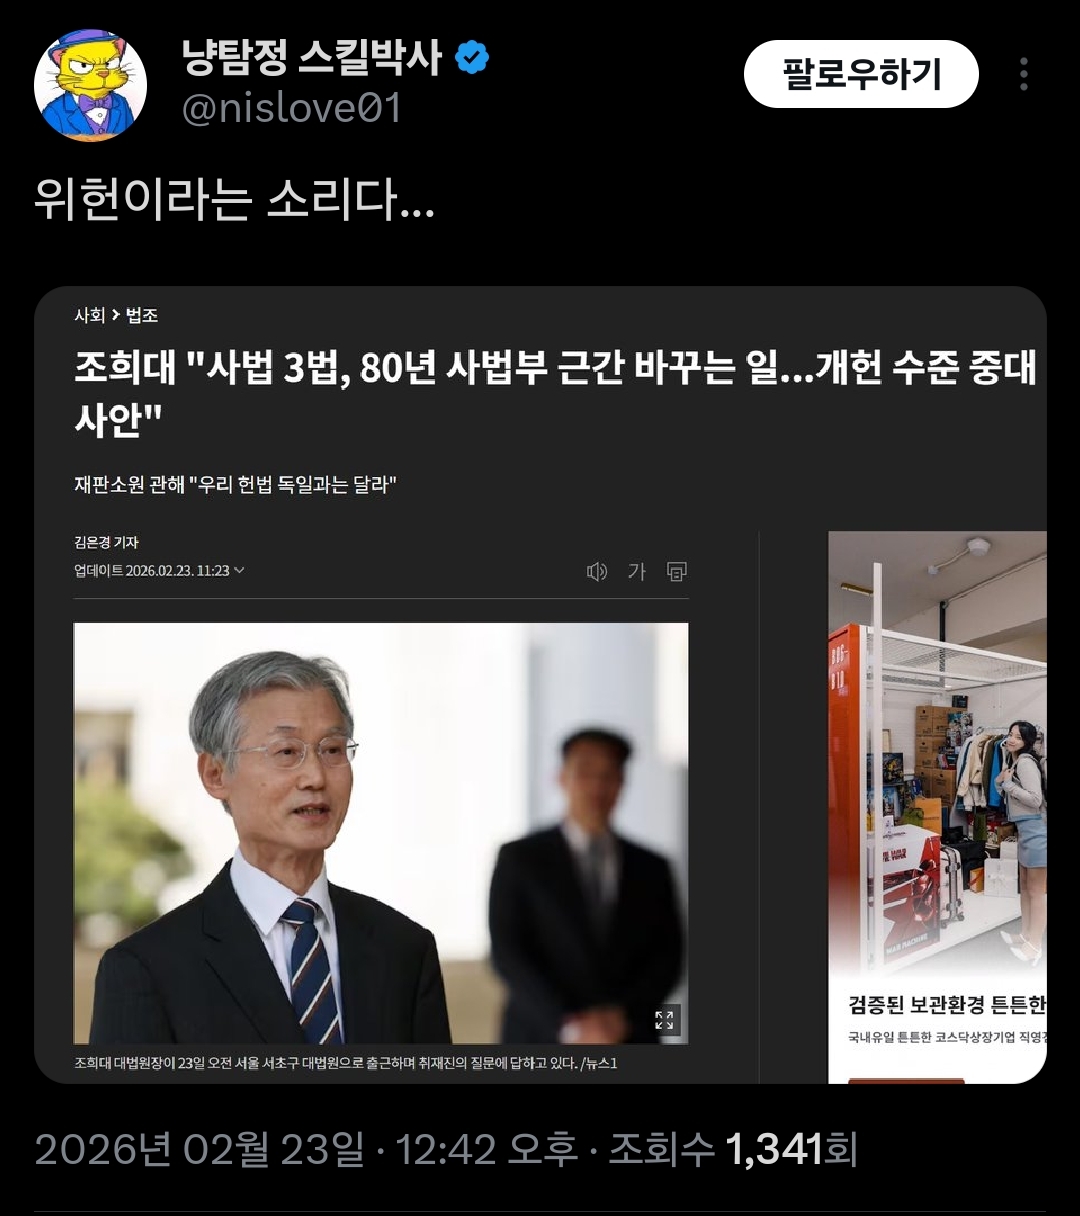The height and width of the screenshot is (1216, 1080).
Task: Click the 김은경 기자 reporter byline
Action: tap(106, 542)
